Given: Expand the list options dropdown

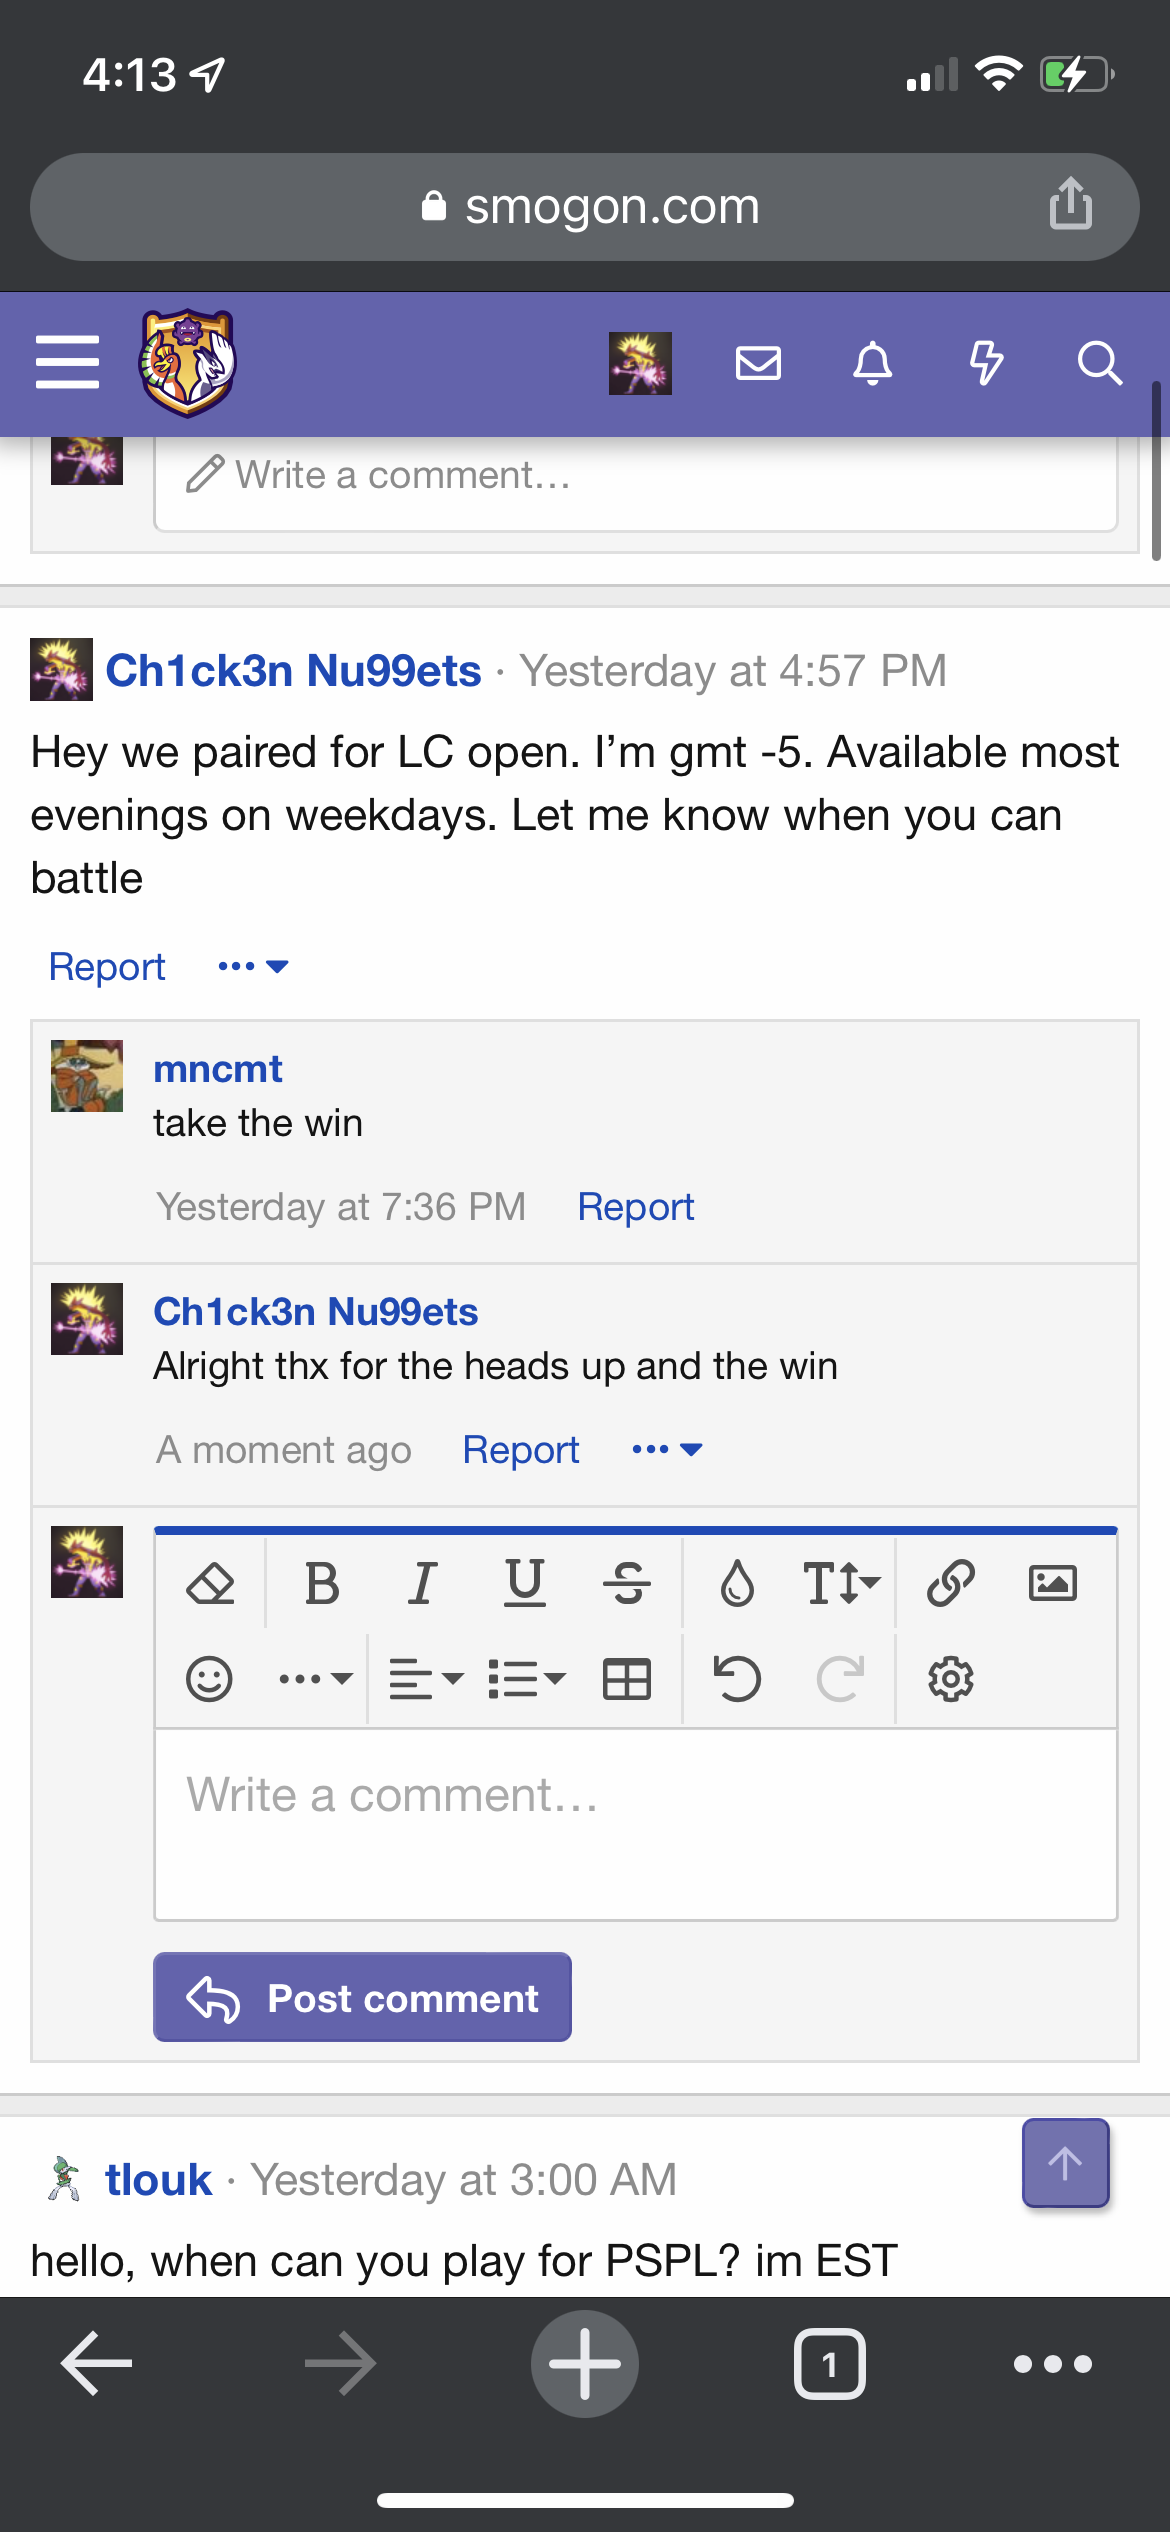Looking at the screenshot, I should point(527,1678).
